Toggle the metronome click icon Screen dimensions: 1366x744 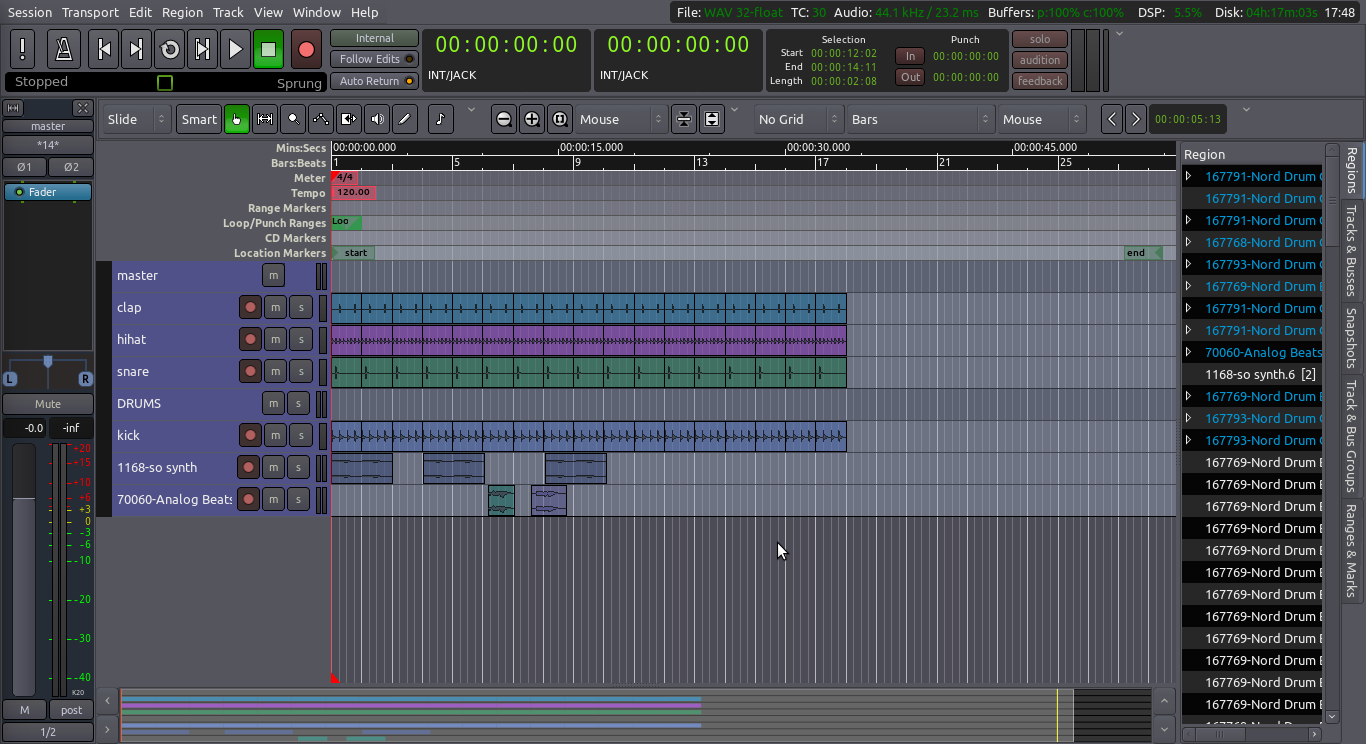[64, 48]
